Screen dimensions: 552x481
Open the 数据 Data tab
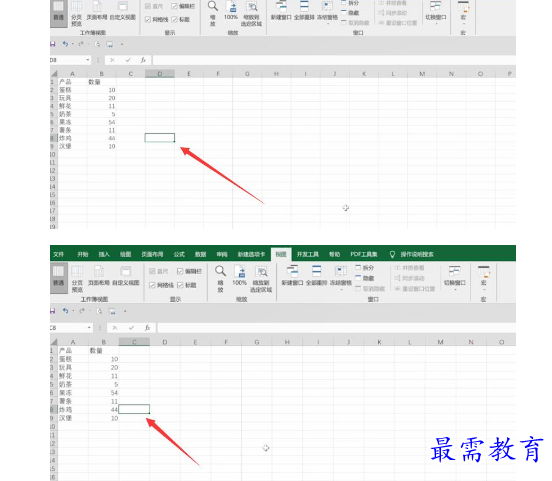(200, 254)
